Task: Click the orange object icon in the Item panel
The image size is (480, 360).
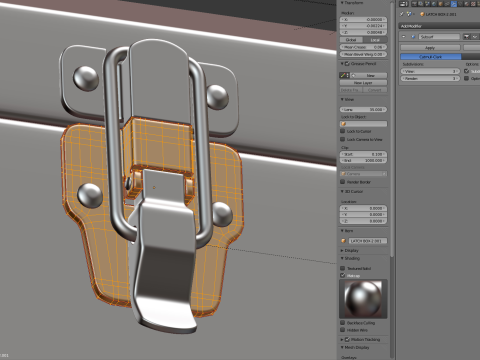Action: click(x=344, y=241)
